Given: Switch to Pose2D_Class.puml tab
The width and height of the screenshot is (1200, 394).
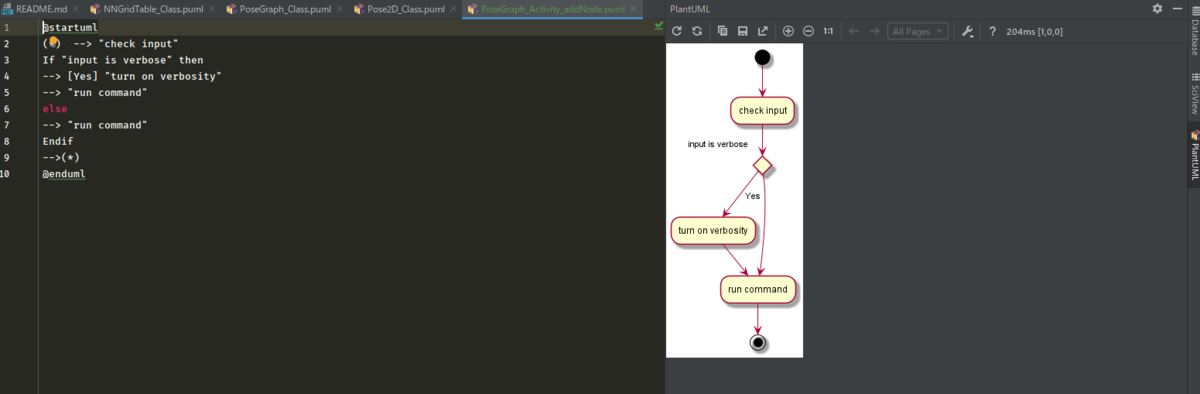Looking at the screenshot, I should click(x=406, y=8).
